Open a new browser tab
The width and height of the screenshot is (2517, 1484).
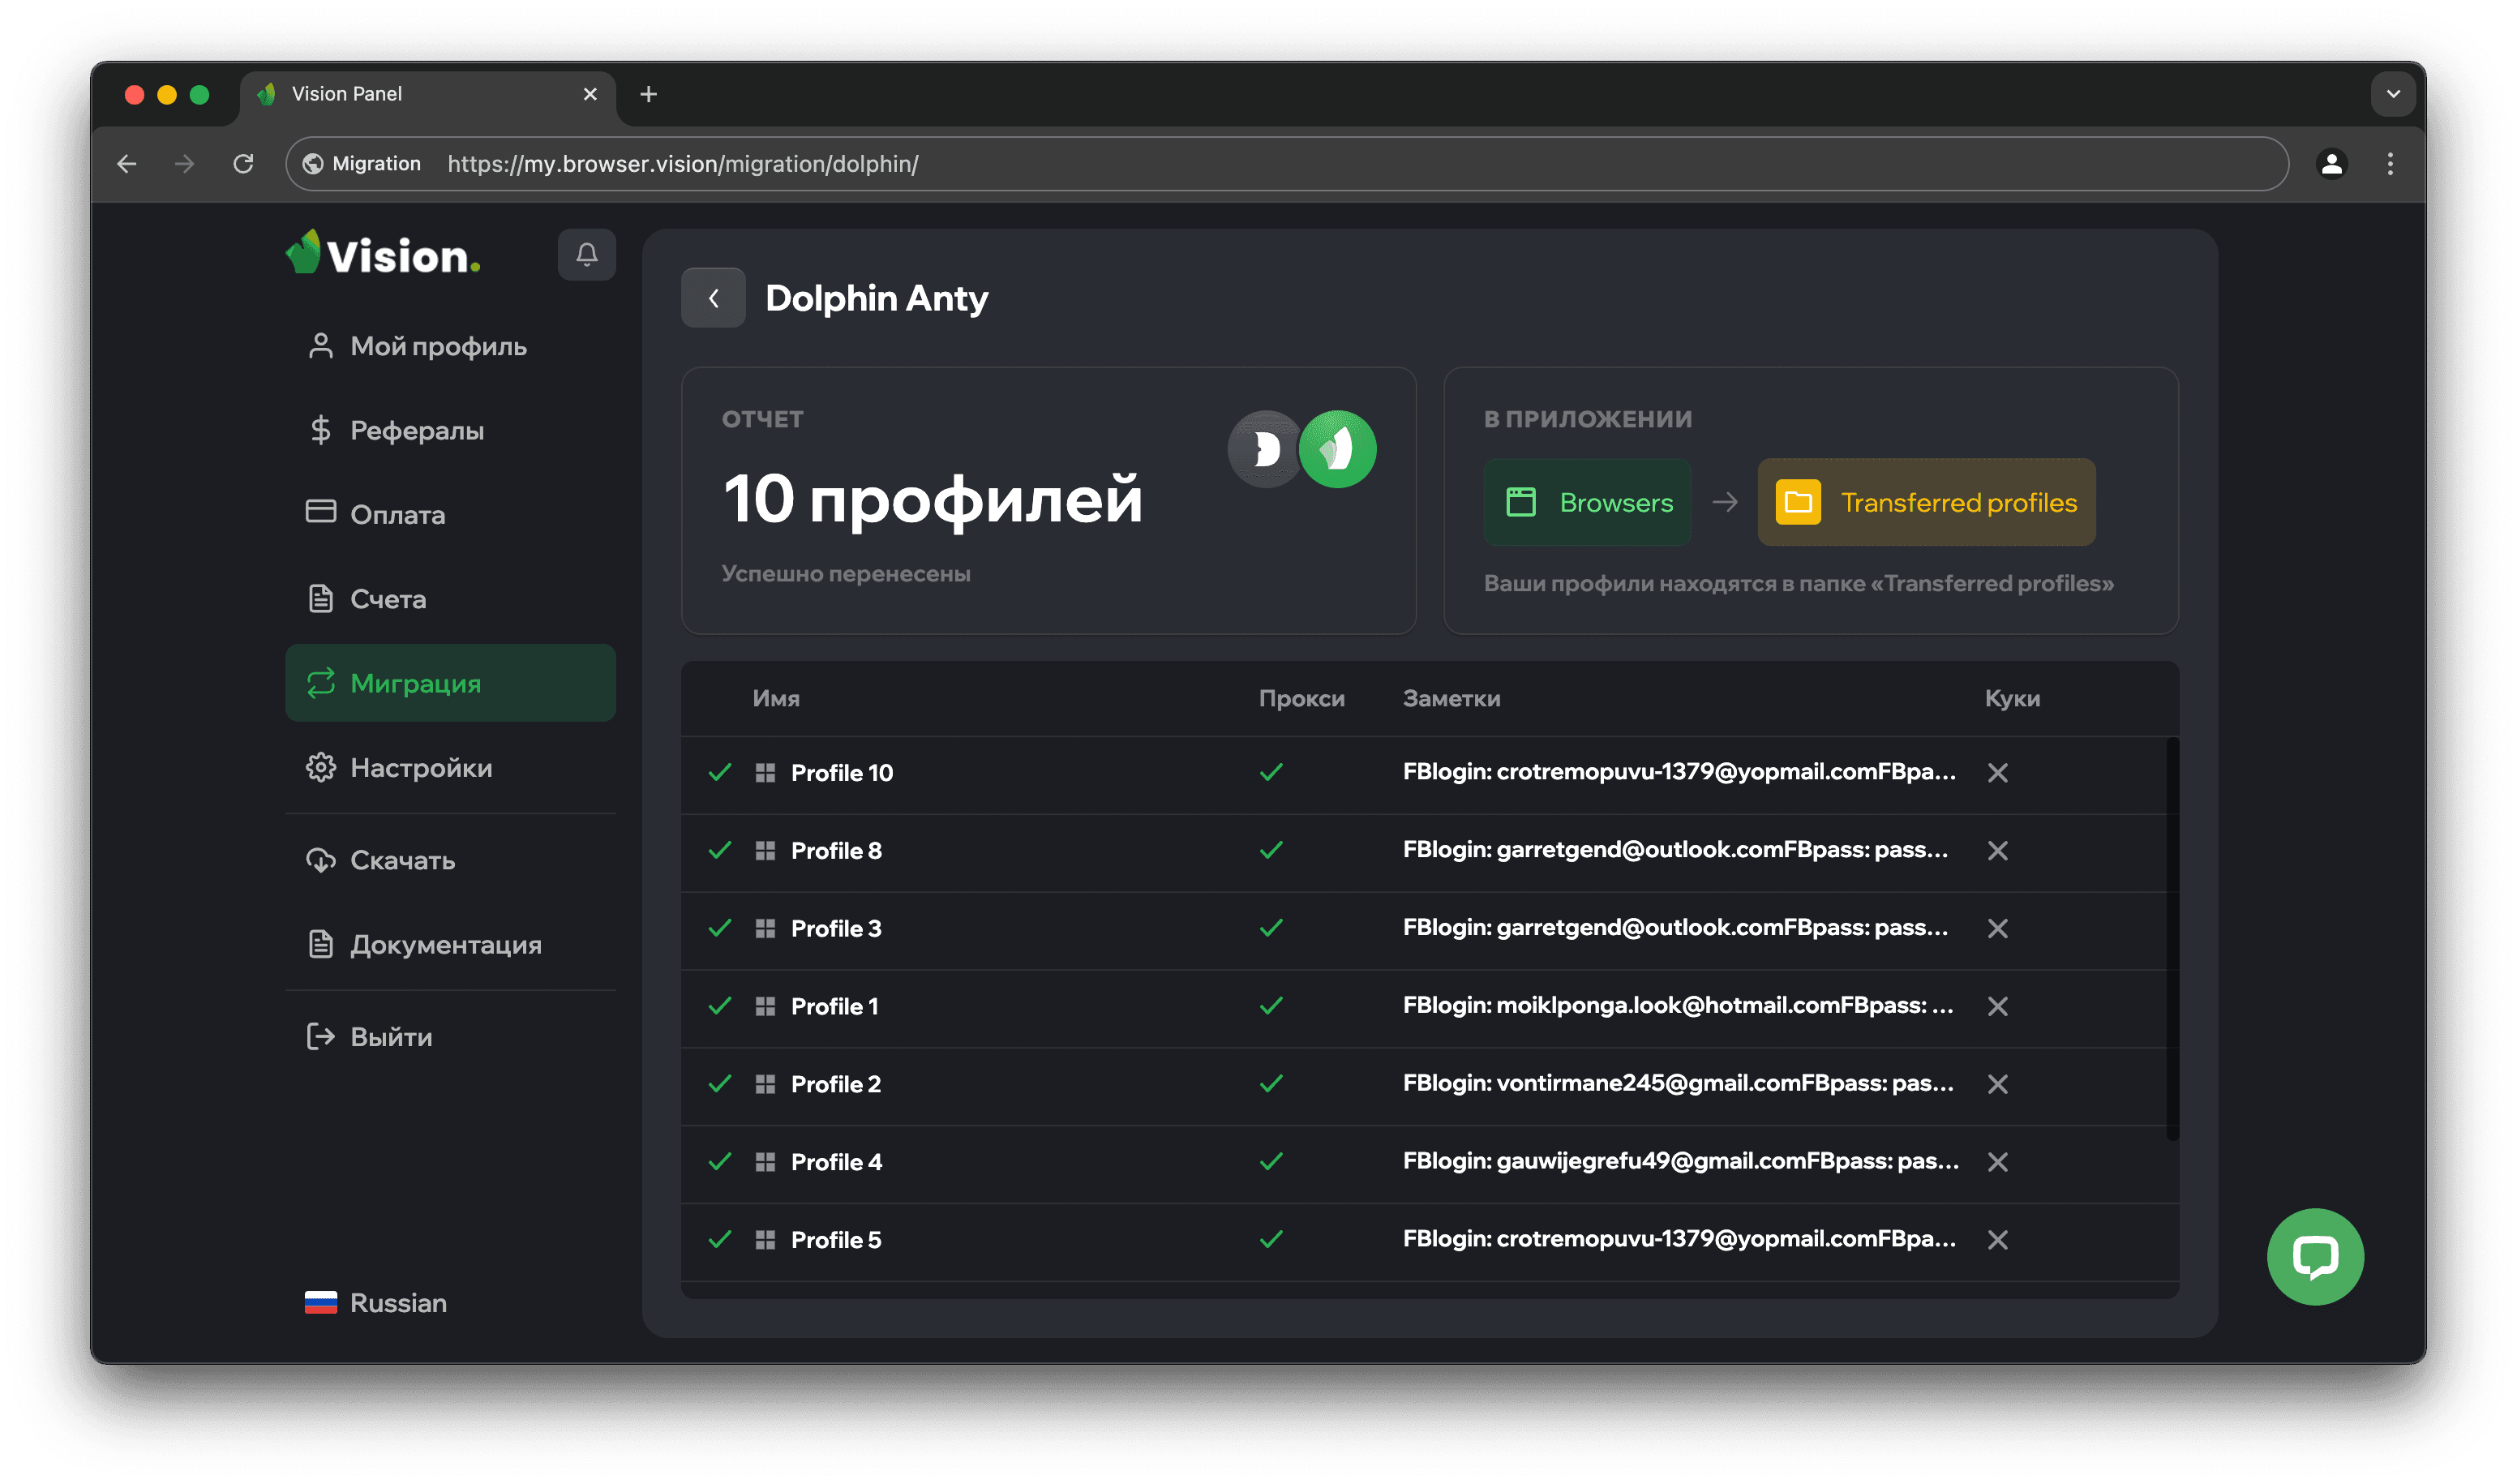648,94
